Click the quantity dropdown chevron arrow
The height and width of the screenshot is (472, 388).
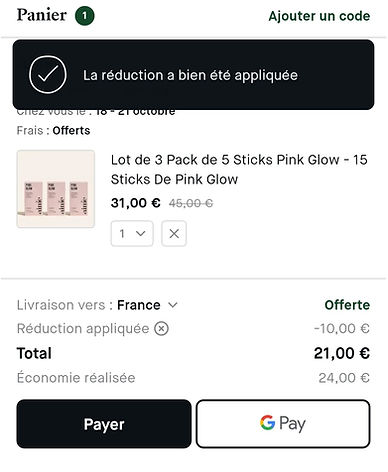tap(141, 233)
